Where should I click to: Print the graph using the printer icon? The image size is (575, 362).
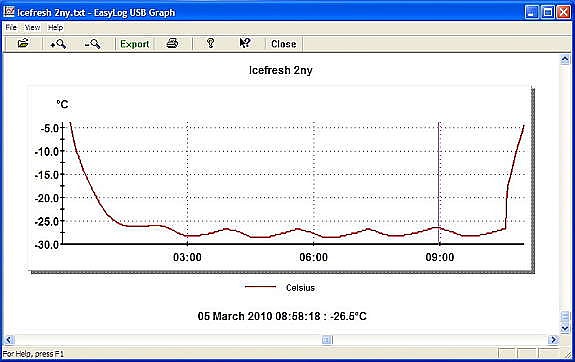click(172, 43)
